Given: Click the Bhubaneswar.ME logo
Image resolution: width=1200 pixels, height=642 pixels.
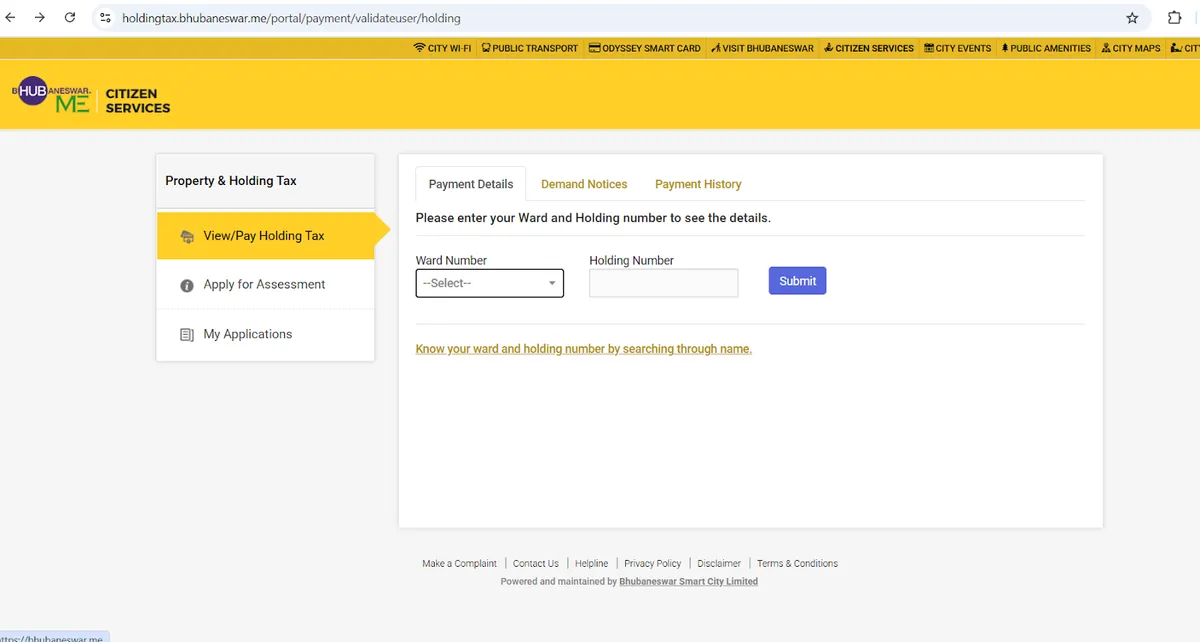Looking at the screenshot, I should coord(52,95).
